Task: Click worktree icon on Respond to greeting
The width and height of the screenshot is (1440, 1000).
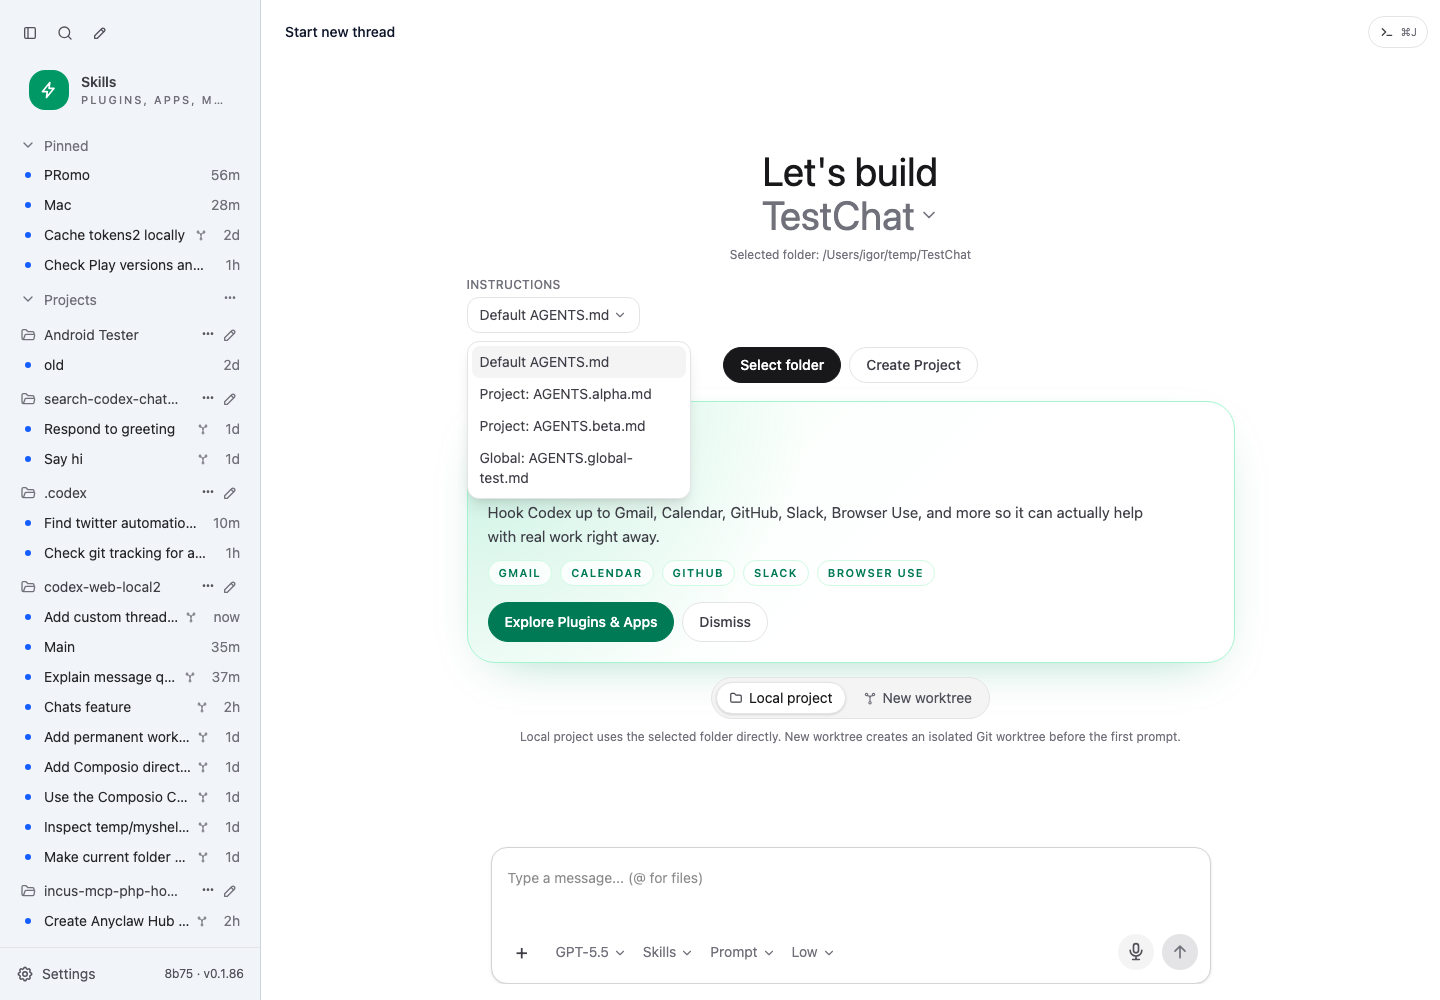Action: coord(203,429)
